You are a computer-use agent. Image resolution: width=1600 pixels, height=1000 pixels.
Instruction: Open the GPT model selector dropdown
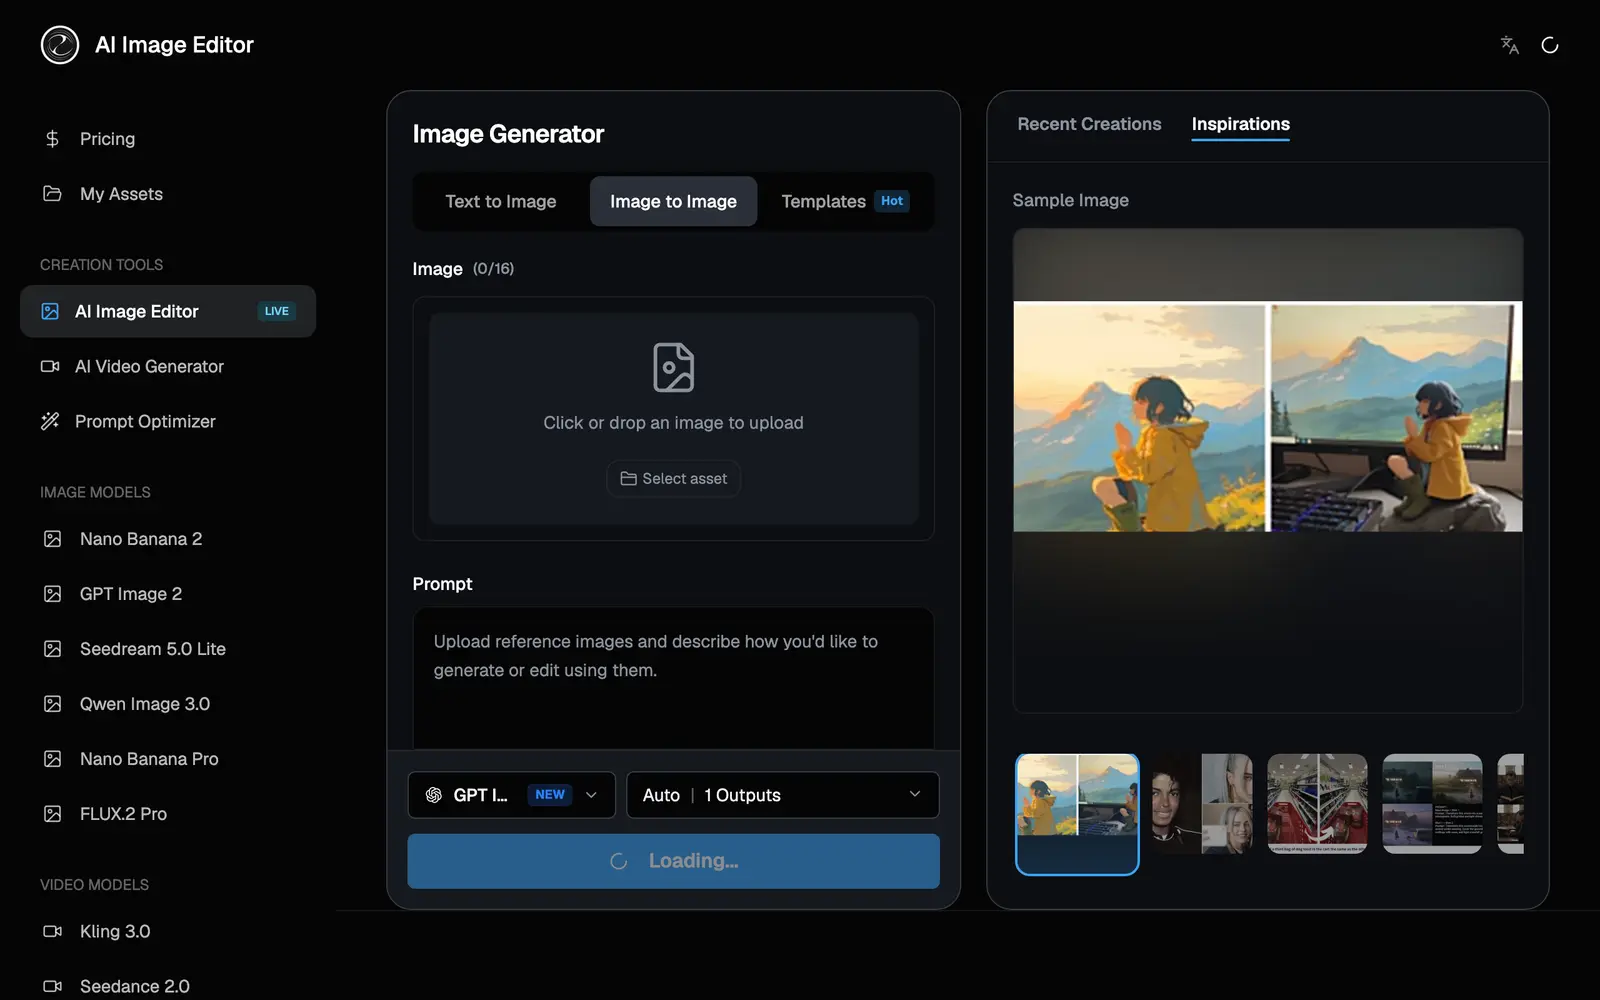[x=511, y=795]
